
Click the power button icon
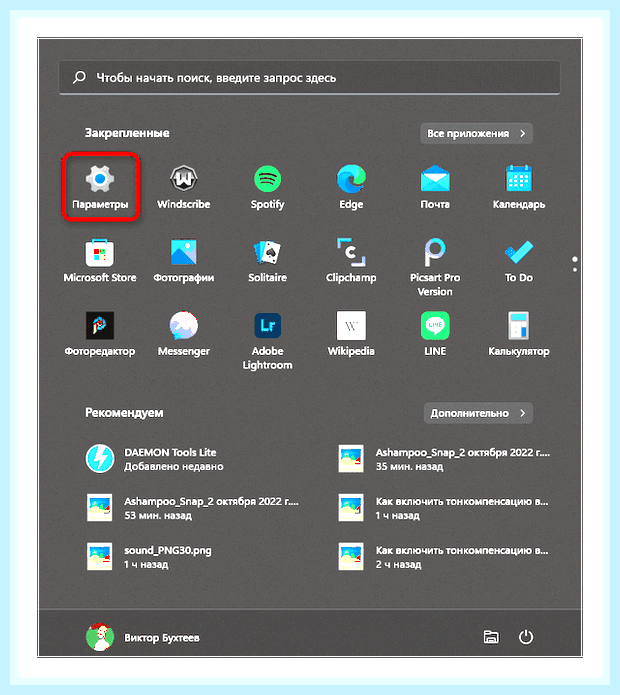(526, 637)
